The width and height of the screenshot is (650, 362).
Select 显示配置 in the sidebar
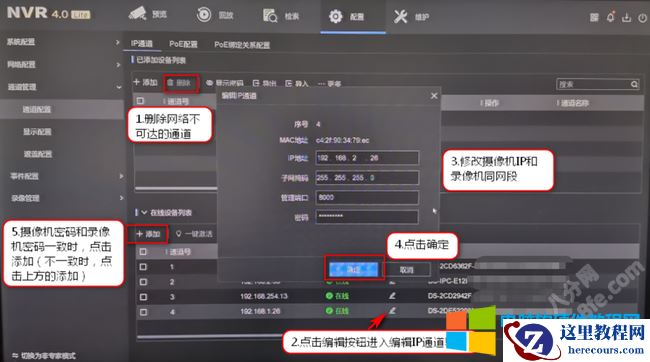click(37, 132)
